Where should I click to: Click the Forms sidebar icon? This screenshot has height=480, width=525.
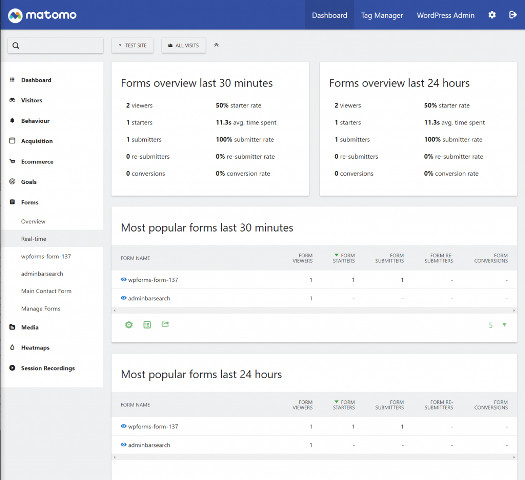[x=12, y=202]
